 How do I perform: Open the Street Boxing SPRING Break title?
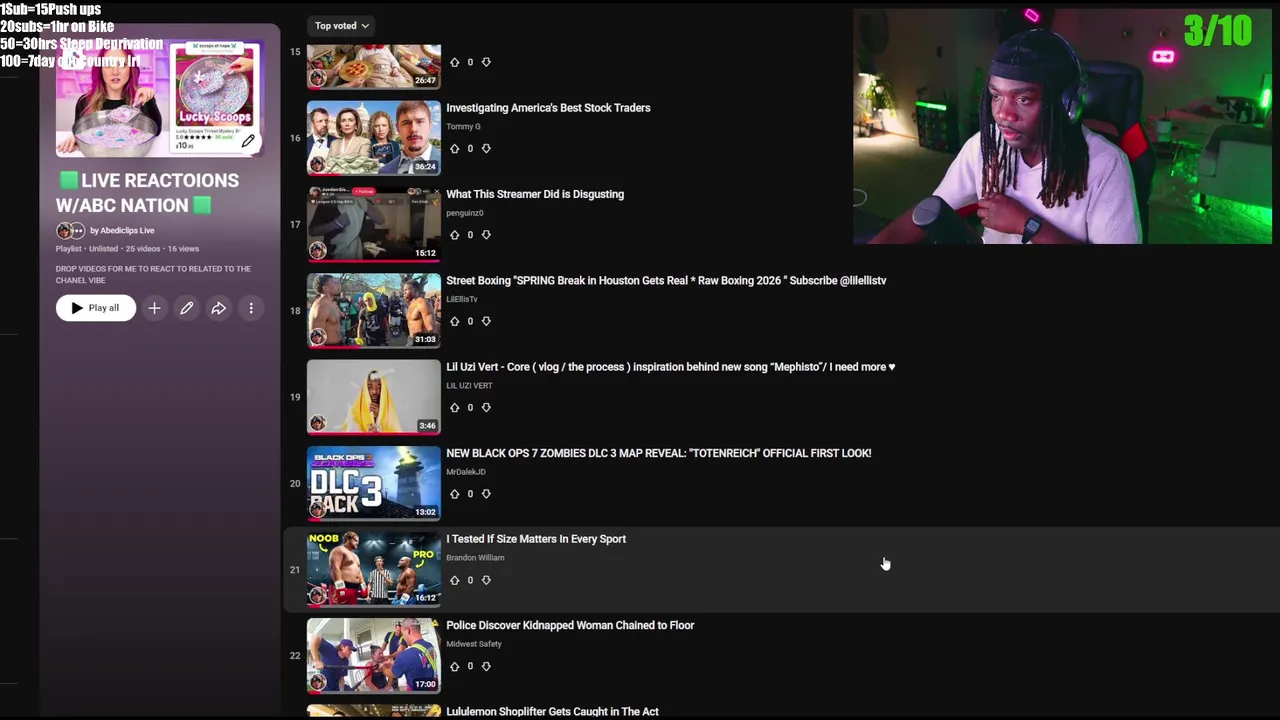(666, 281)
